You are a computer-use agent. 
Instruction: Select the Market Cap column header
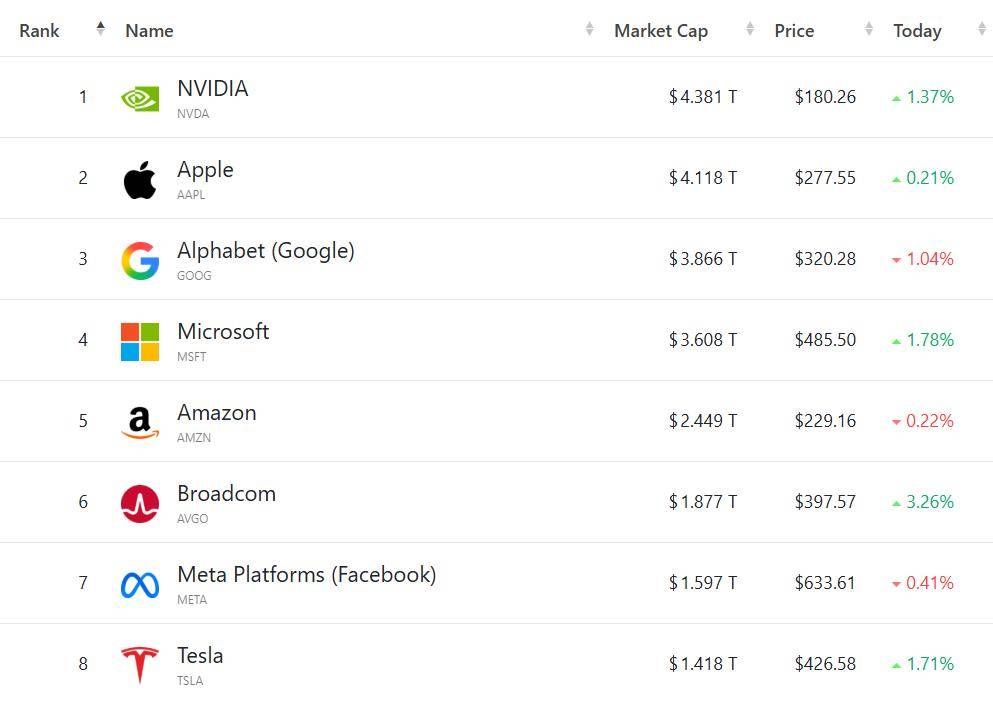point(660,31)
